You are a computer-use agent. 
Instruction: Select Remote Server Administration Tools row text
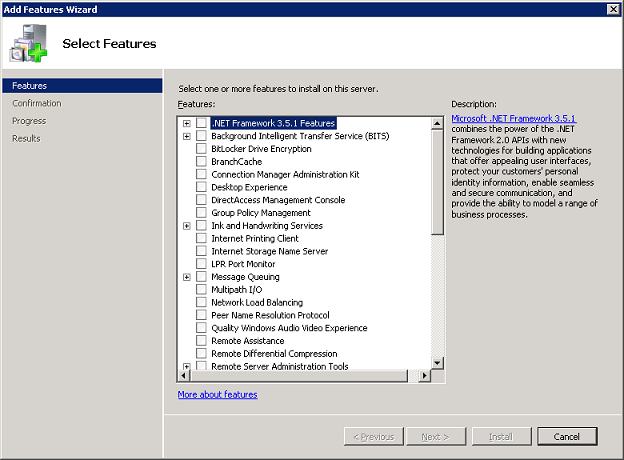[280, 366]
